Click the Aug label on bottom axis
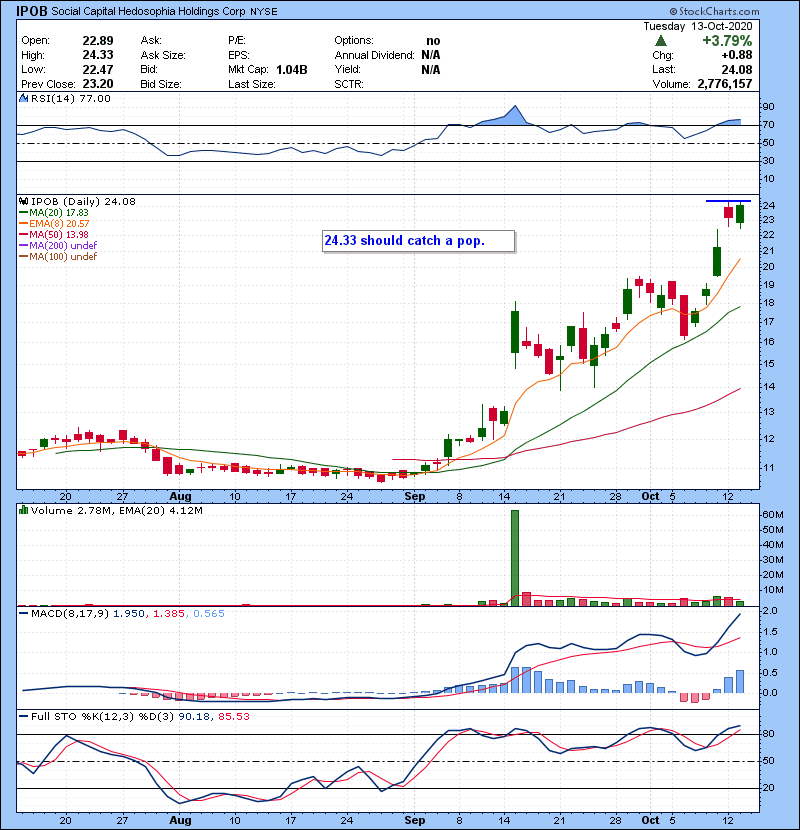 point(180,820)
